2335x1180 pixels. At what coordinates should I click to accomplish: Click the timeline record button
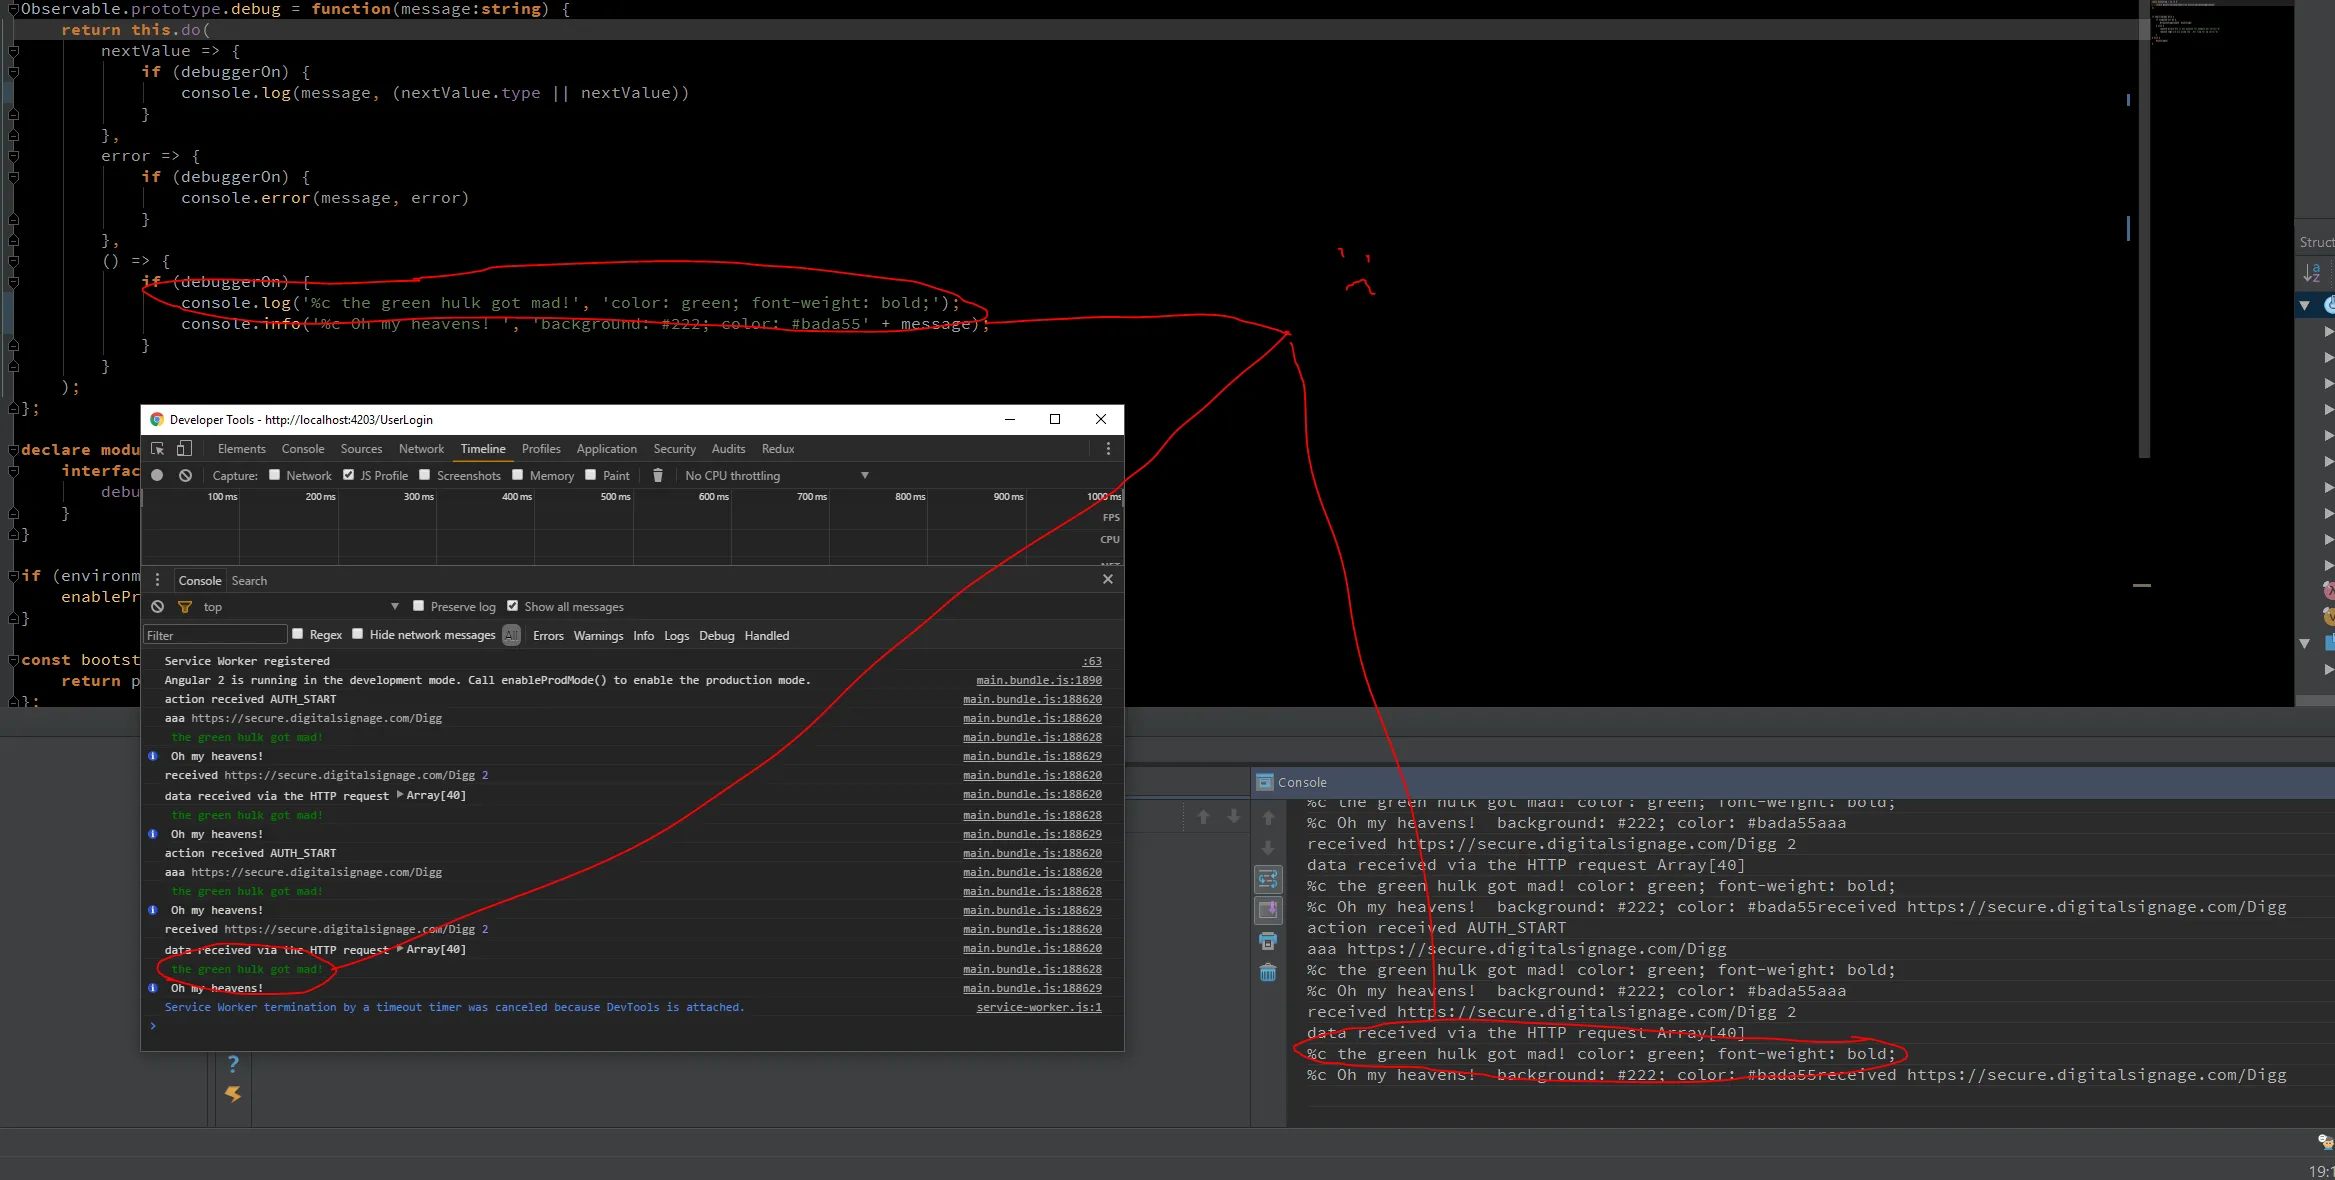(157, 476)
